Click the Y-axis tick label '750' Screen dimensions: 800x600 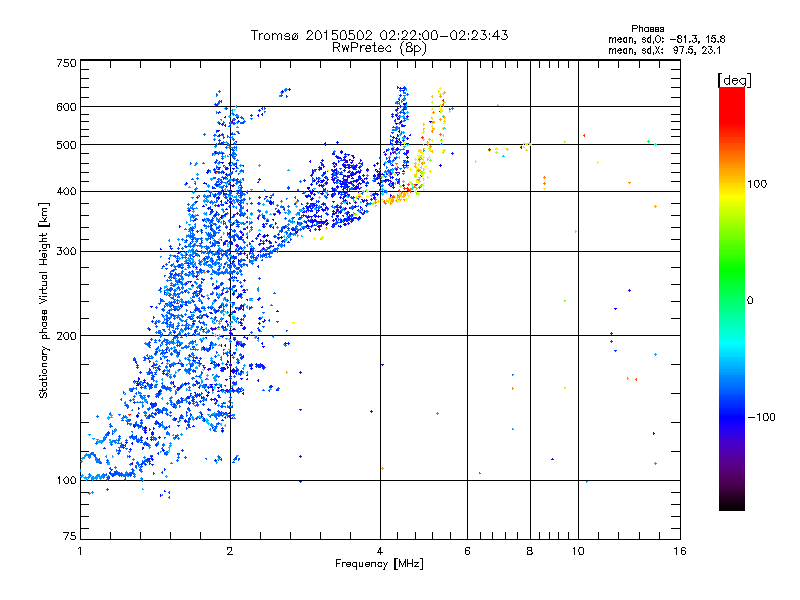click(x=66, y=63)
